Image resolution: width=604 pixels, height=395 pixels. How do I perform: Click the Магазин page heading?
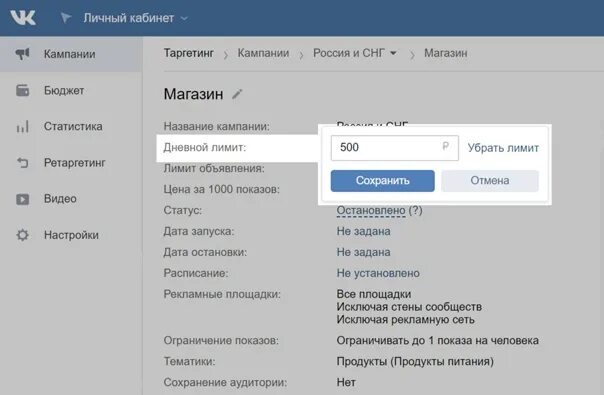click(x=193, y=94)
